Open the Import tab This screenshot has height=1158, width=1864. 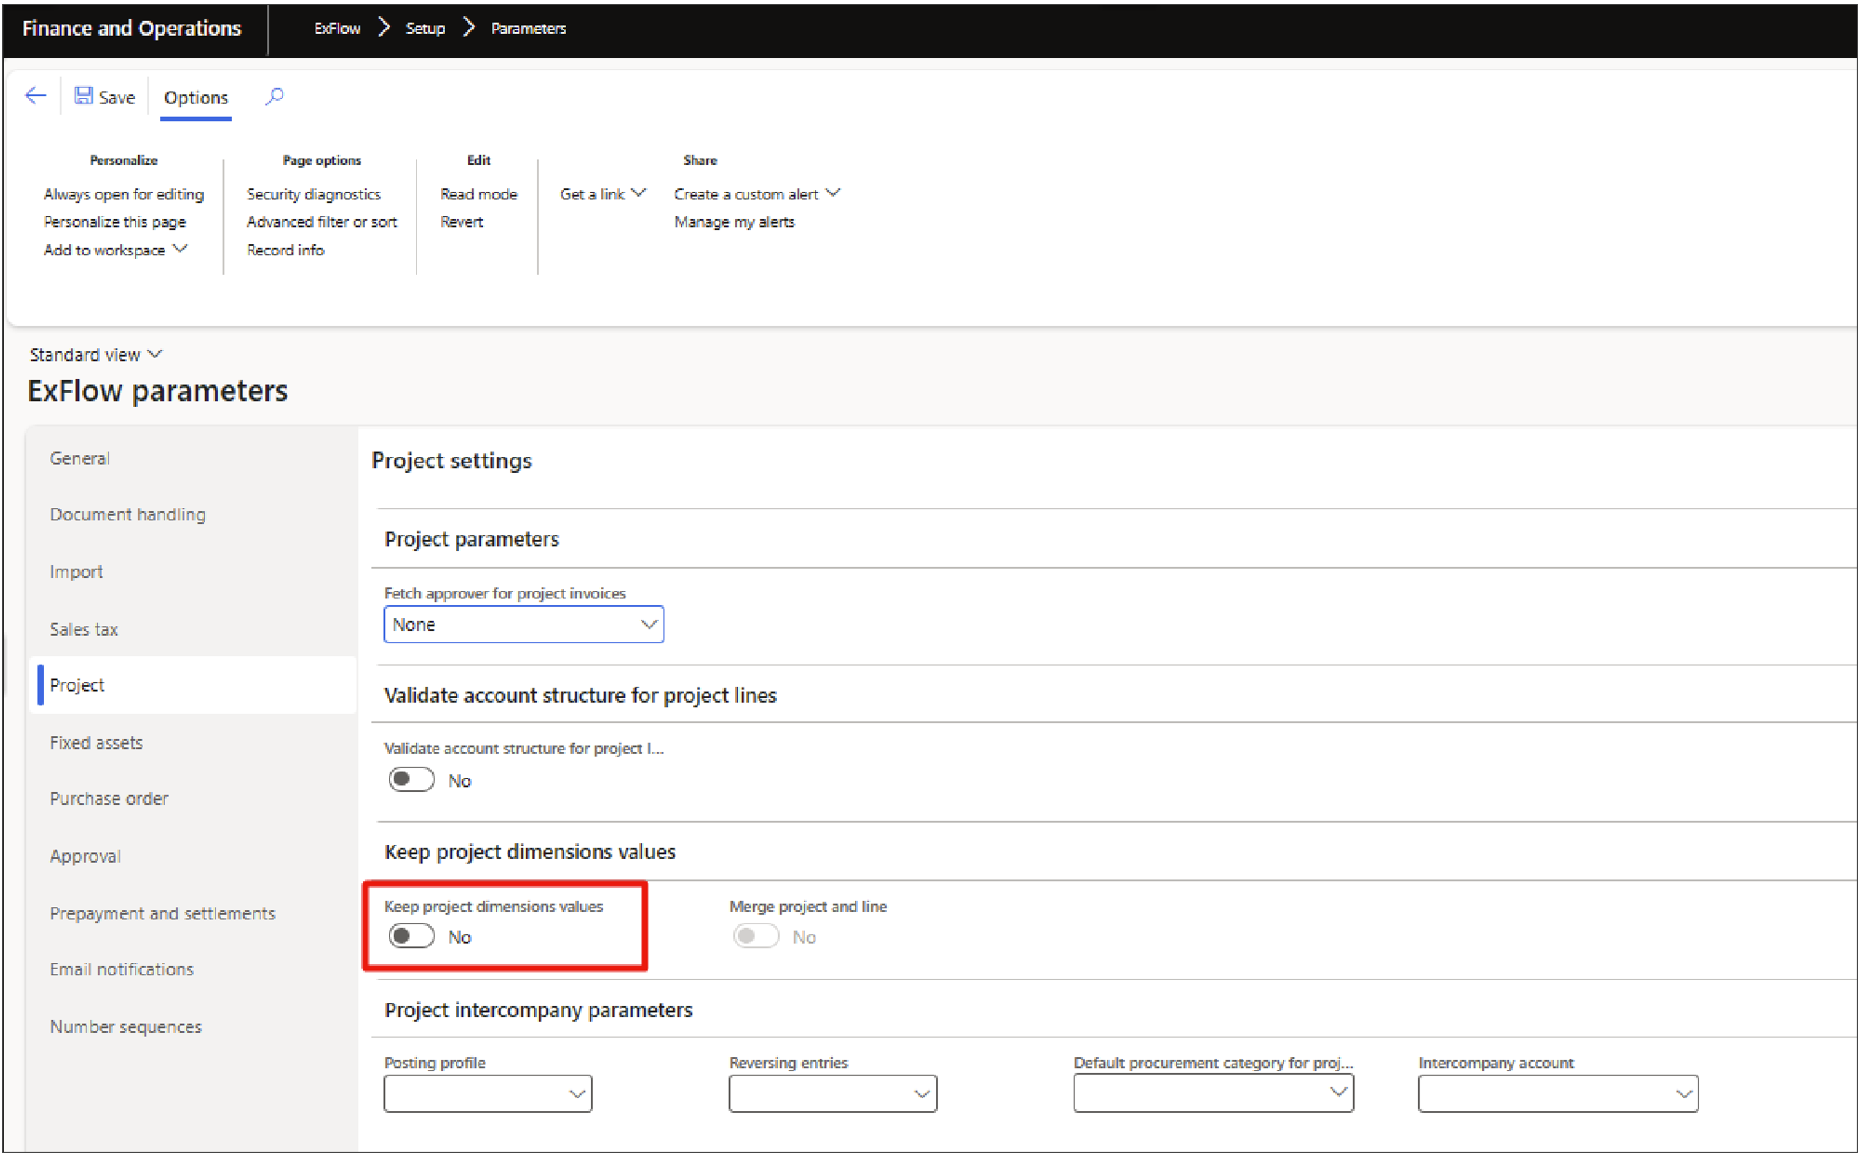click(77, 572)
